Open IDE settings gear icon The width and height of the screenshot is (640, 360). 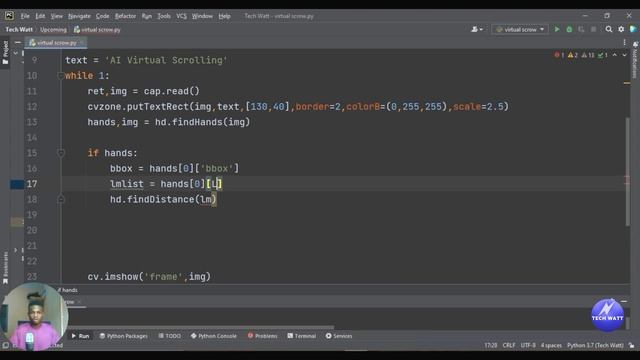pos(621,29)
